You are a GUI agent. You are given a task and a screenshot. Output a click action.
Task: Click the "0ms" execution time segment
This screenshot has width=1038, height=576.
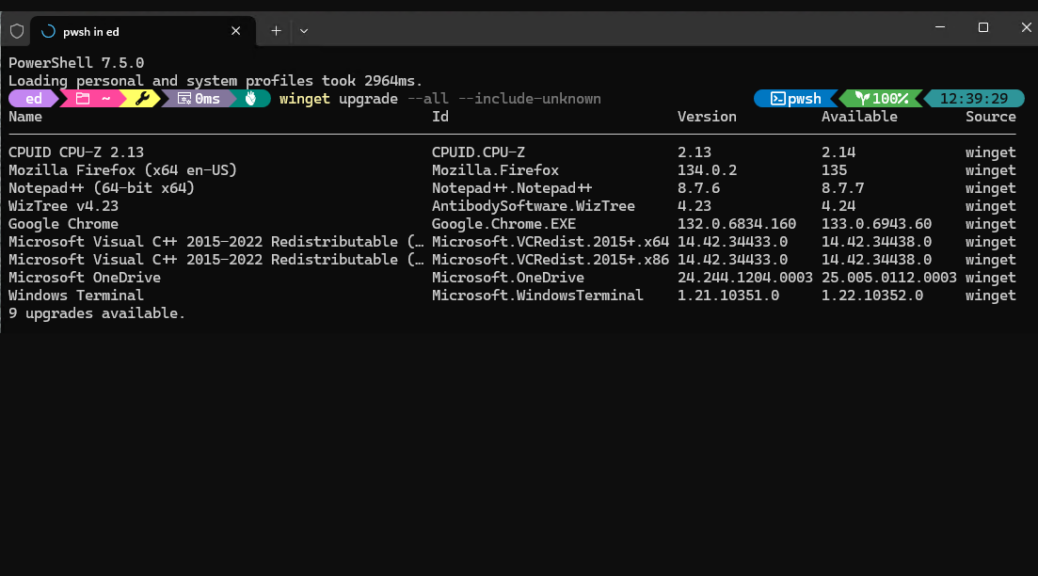199,99
